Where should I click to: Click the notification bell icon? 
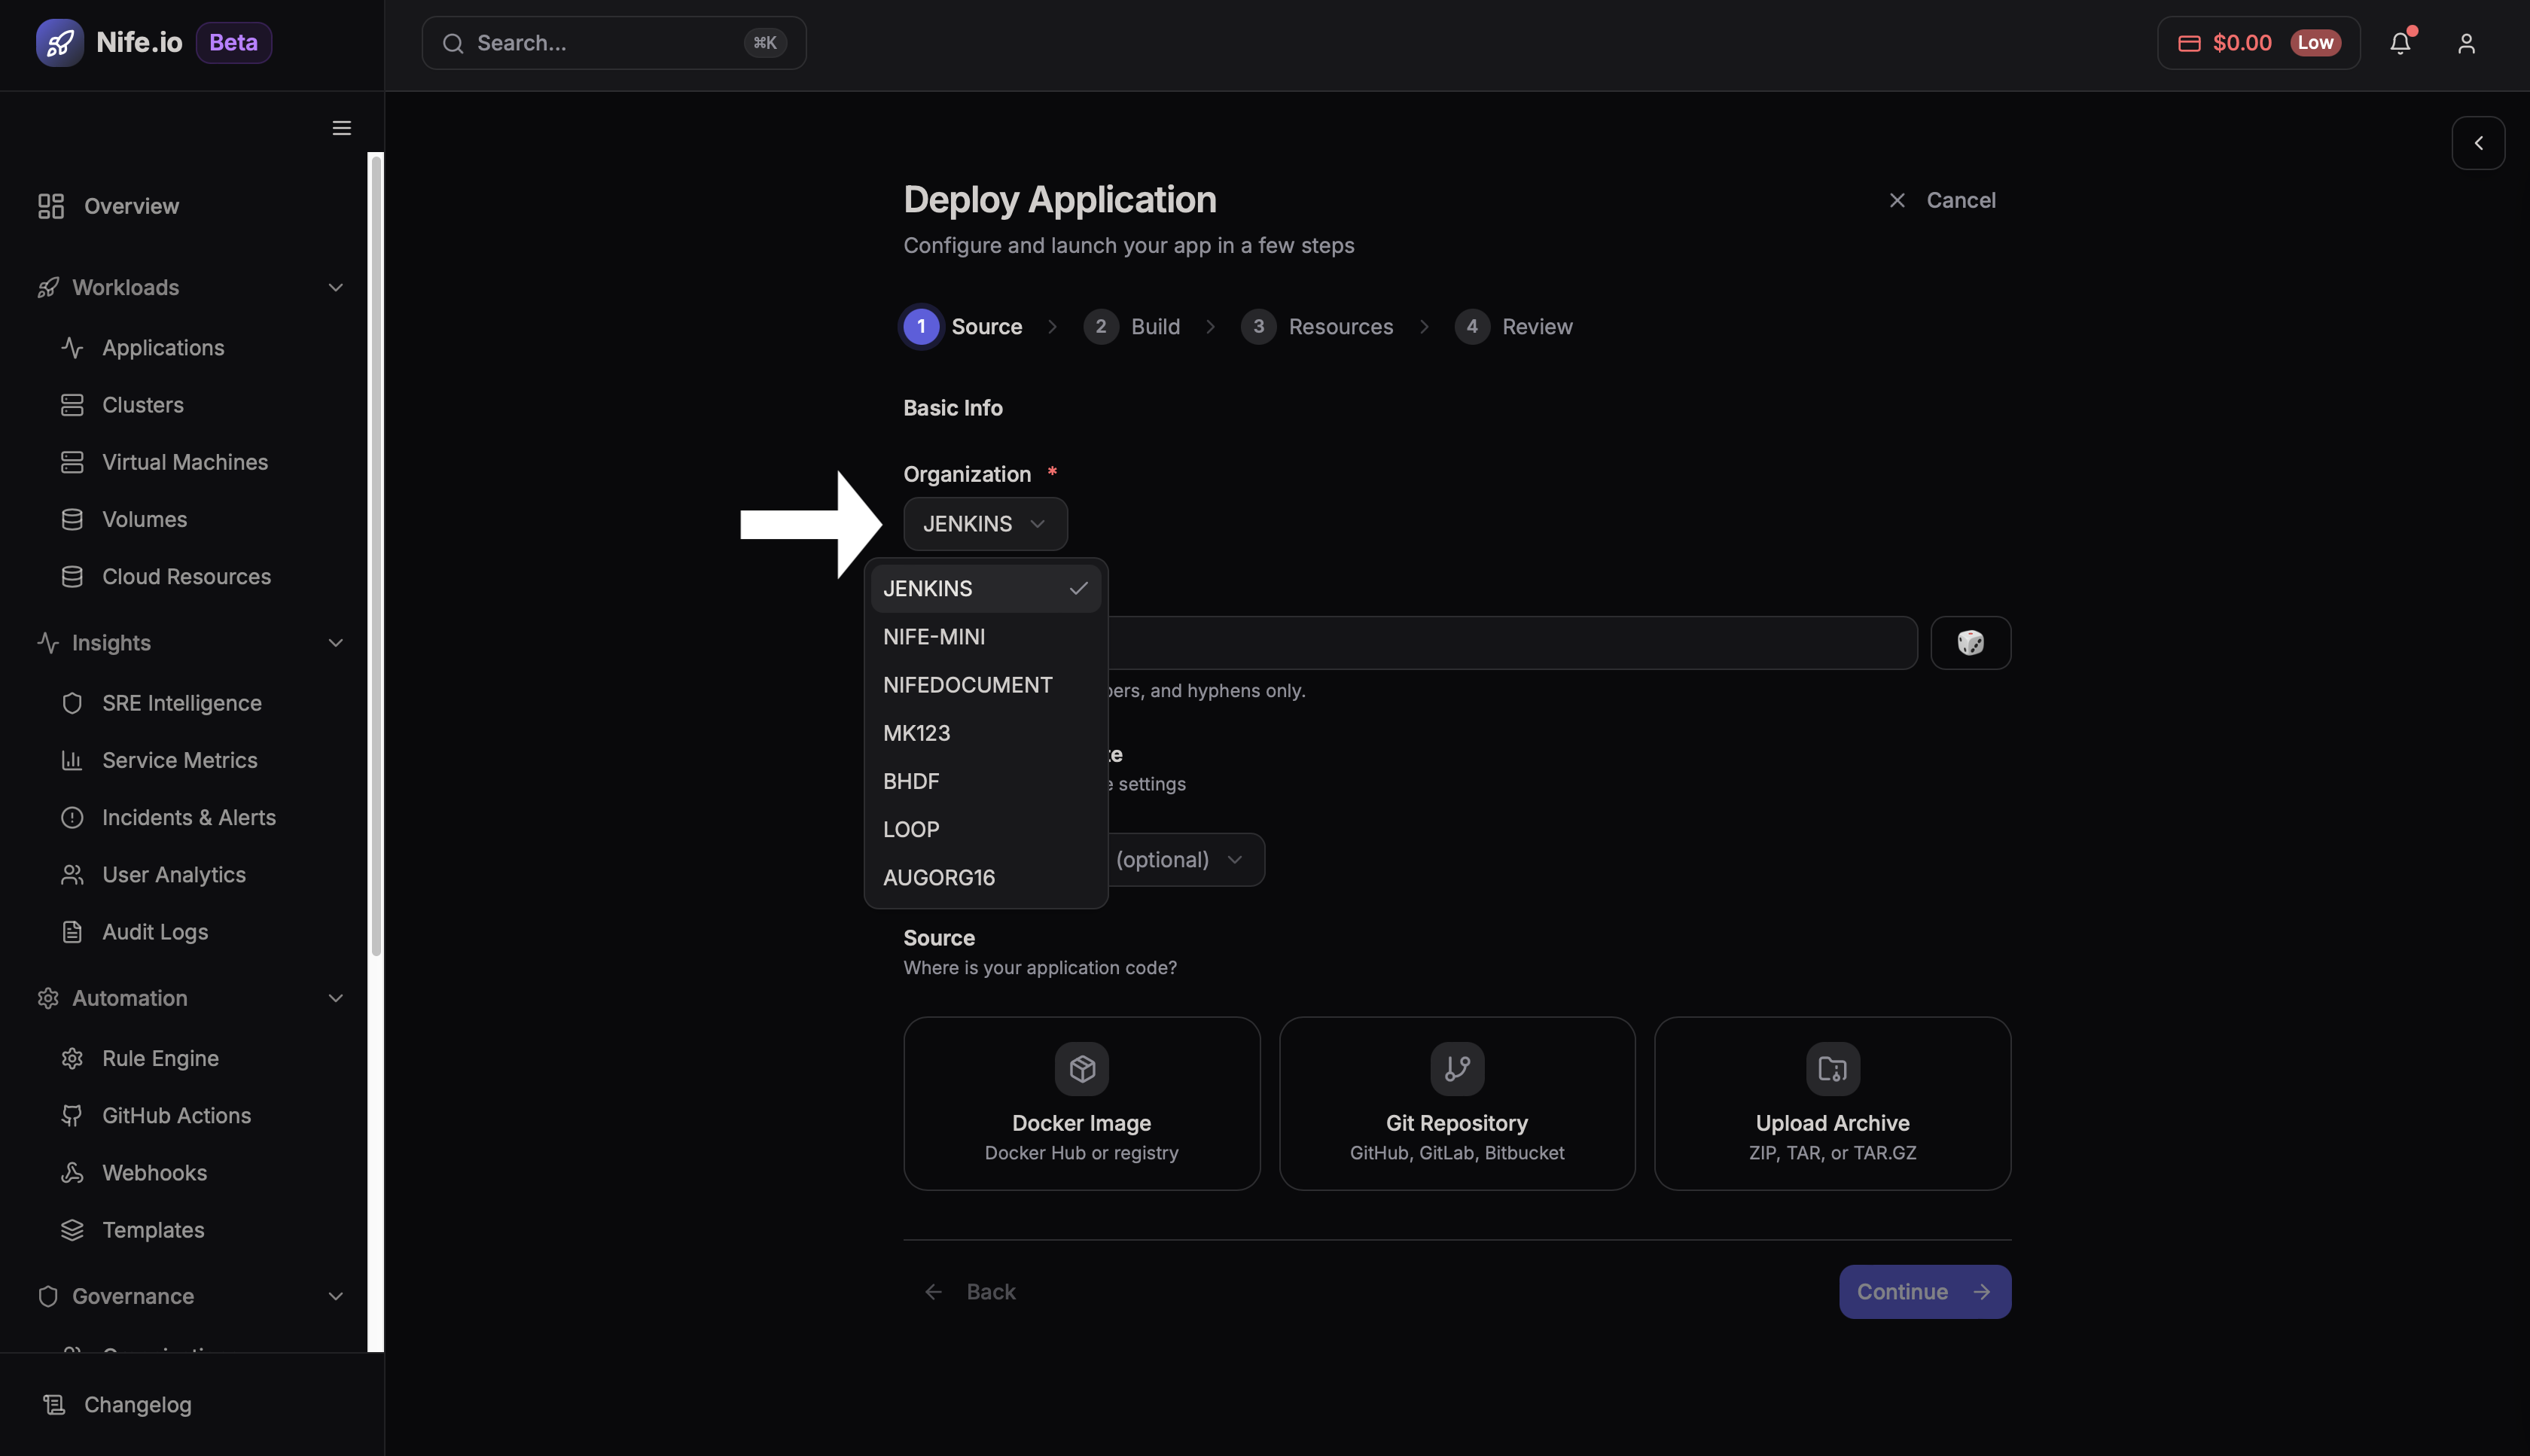pos(2400,43)
